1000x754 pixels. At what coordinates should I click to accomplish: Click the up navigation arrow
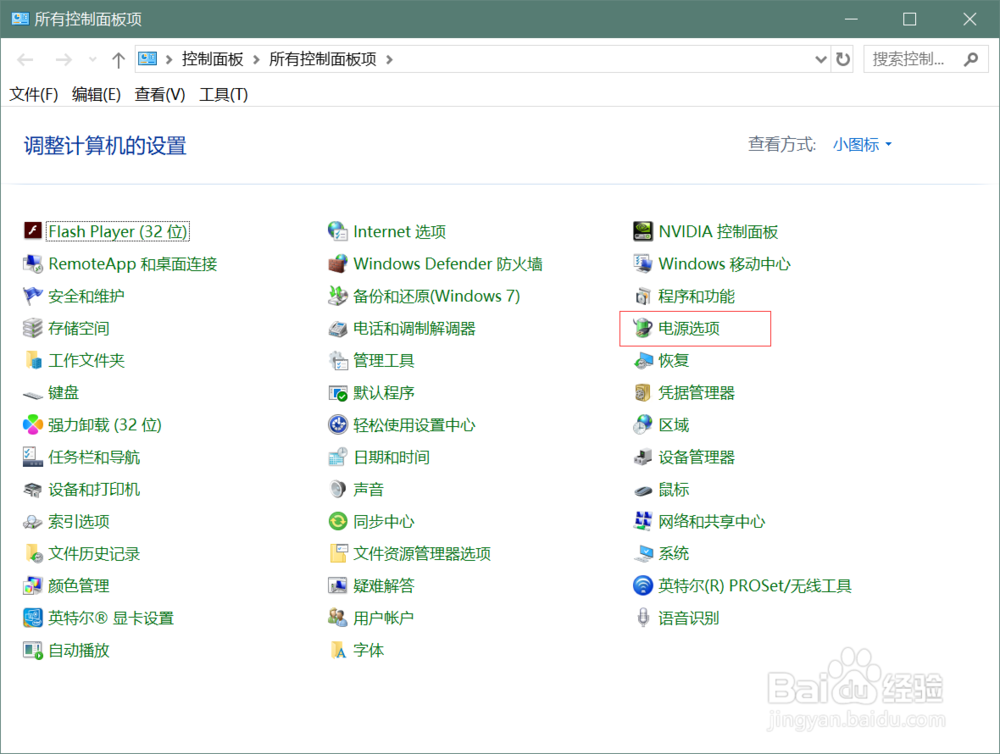(117, 59)
